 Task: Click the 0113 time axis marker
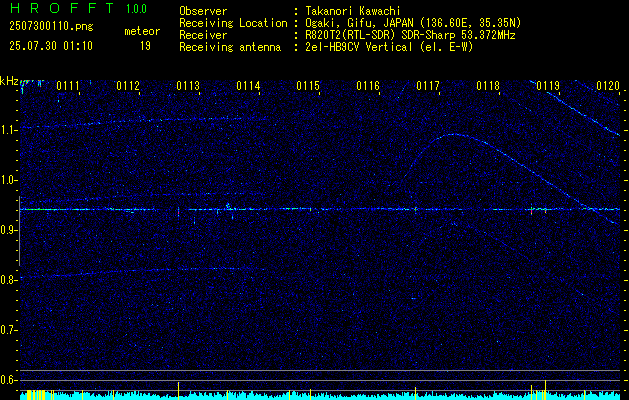click(188, 86)
